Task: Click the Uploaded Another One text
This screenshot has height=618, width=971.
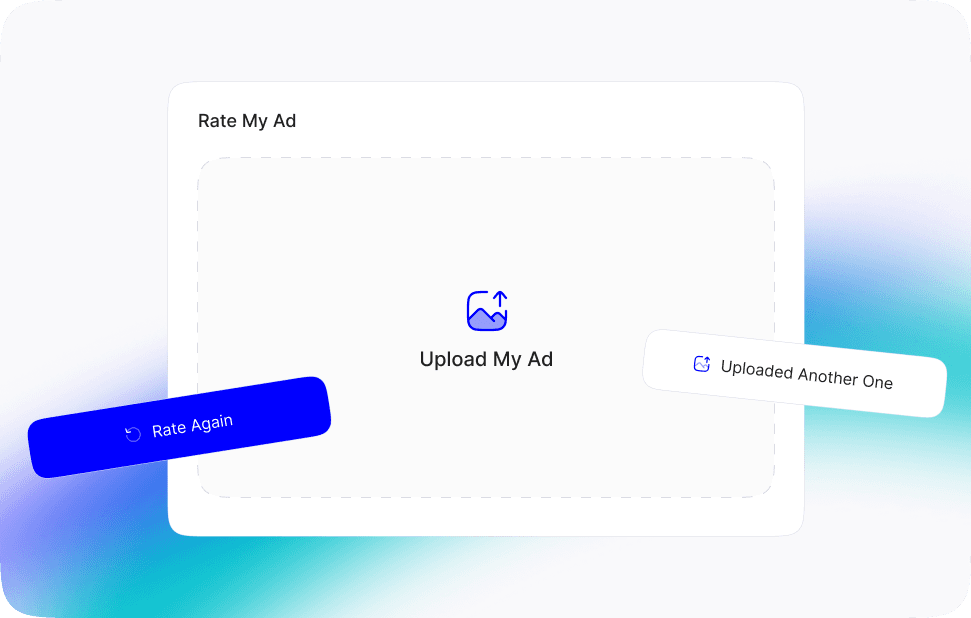Action: (806, 375)
